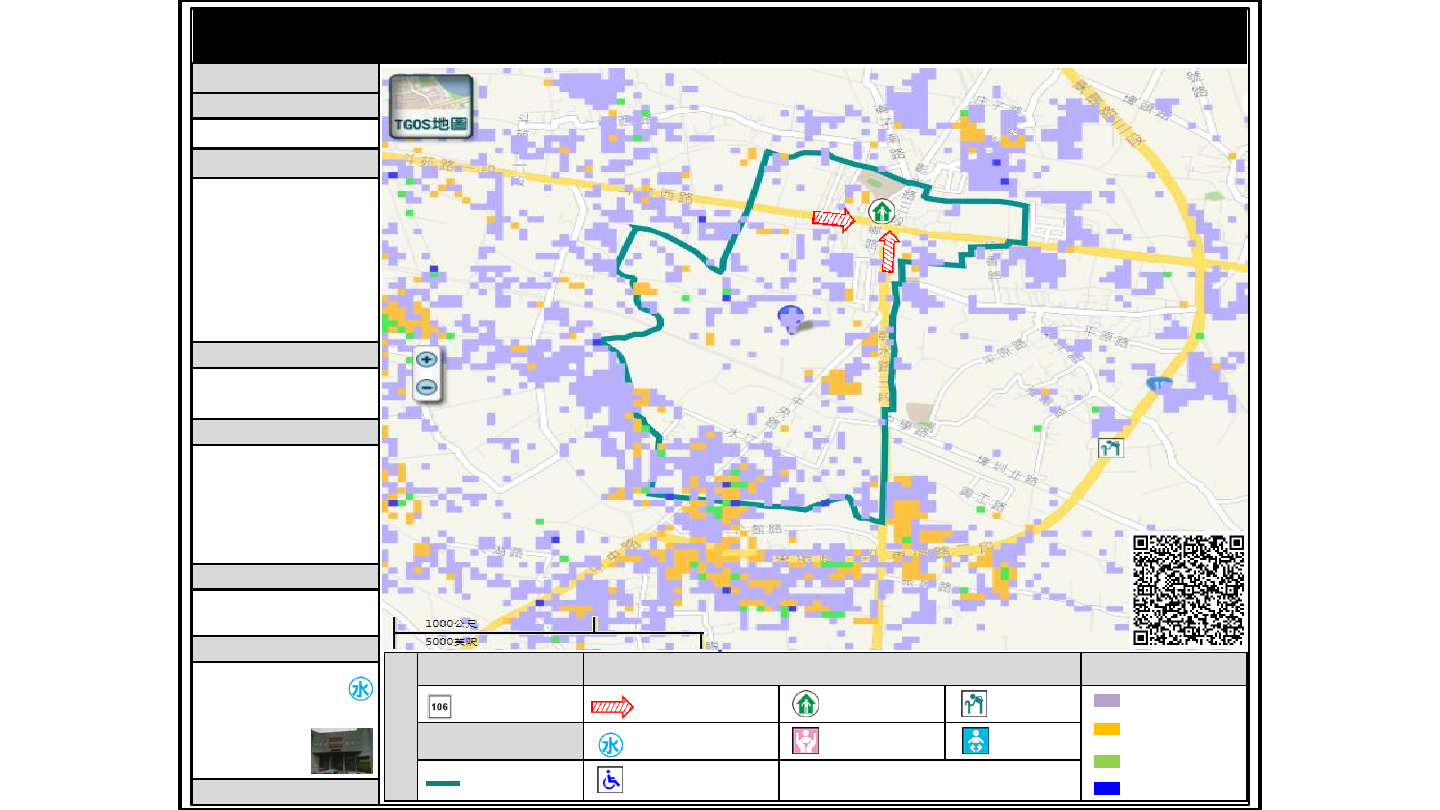
Task: Zoom out using the minus button
Action: 427,387
